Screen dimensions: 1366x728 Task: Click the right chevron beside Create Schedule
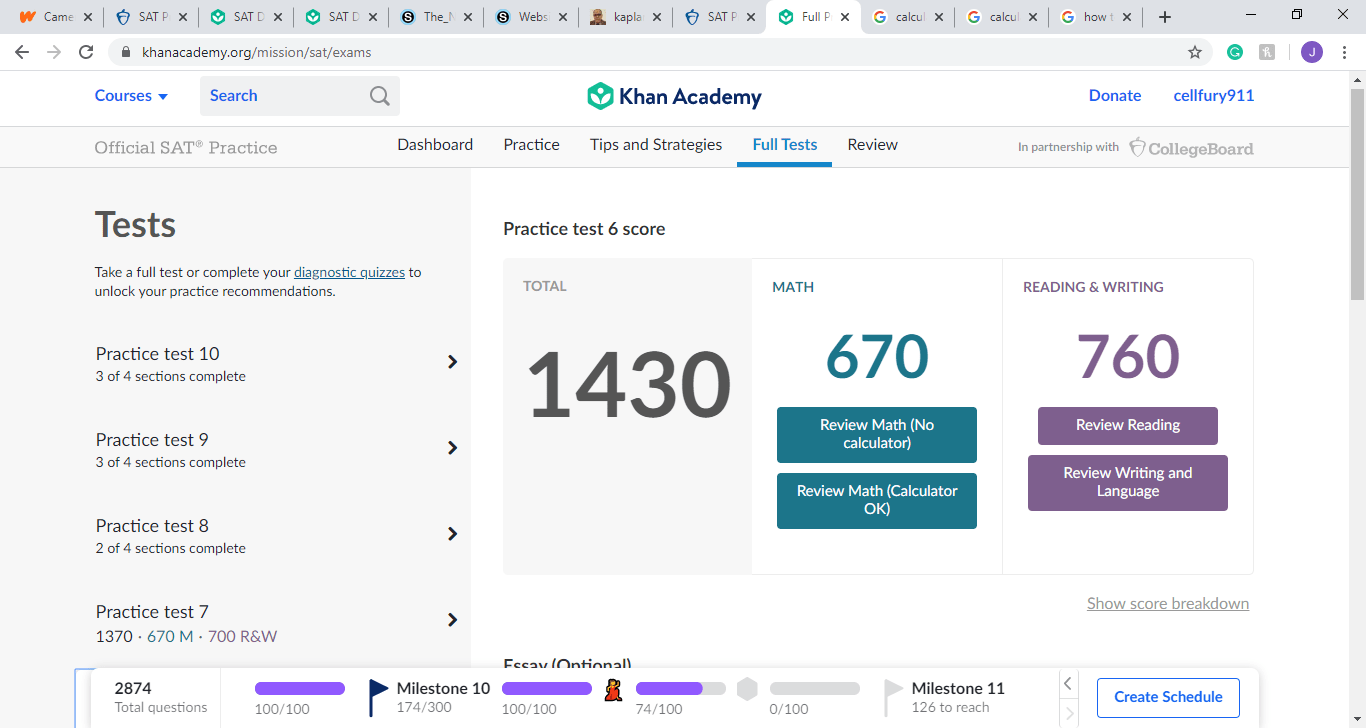(1068, 713)
